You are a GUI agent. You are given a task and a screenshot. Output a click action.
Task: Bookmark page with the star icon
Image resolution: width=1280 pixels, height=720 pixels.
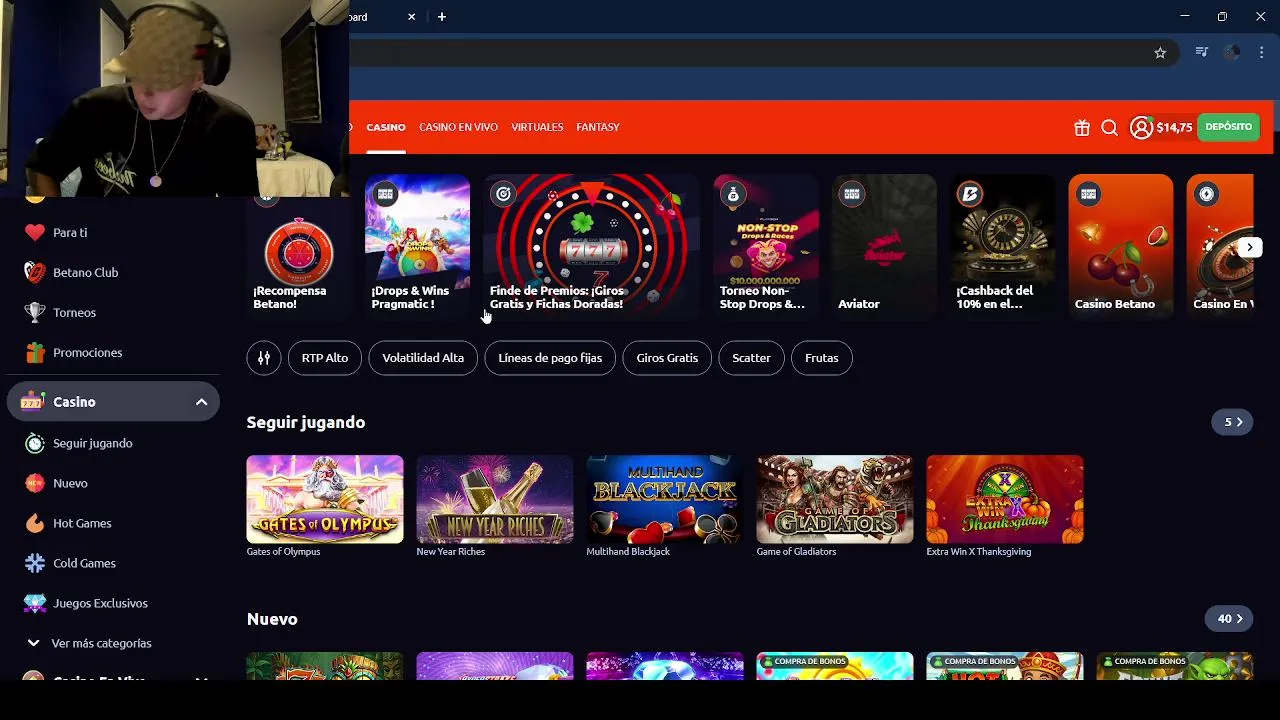tap(1160, 53)
